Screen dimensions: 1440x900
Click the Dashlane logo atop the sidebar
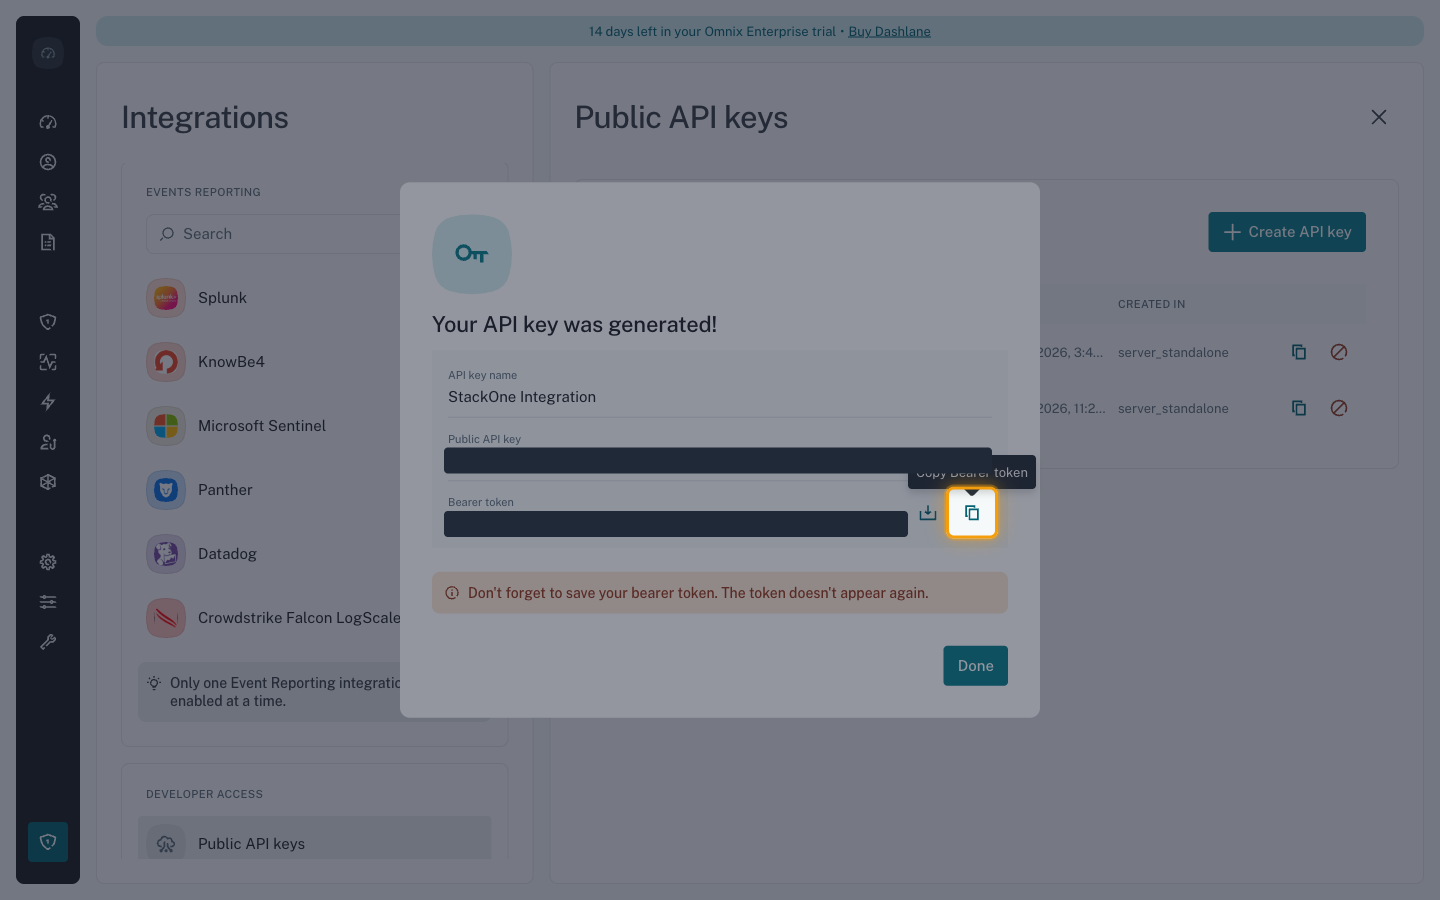[48, 53]
